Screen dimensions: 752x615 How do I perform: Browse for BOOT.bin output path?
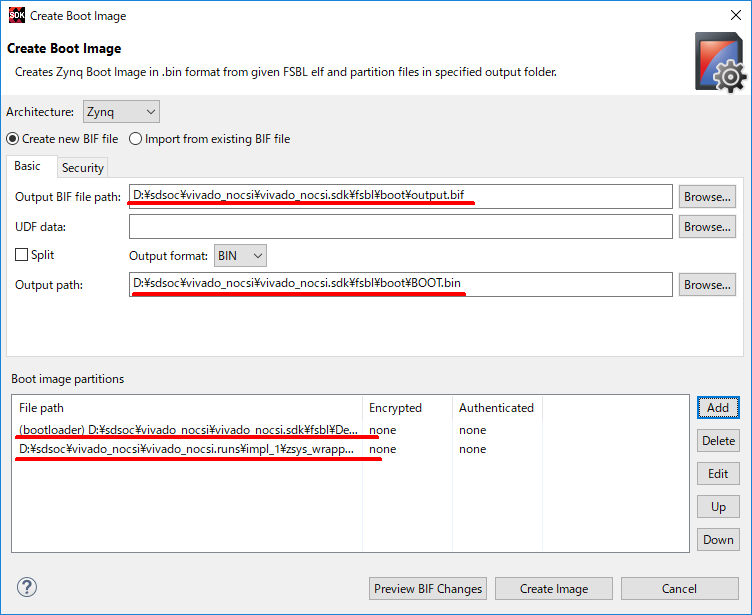[707, 285]
